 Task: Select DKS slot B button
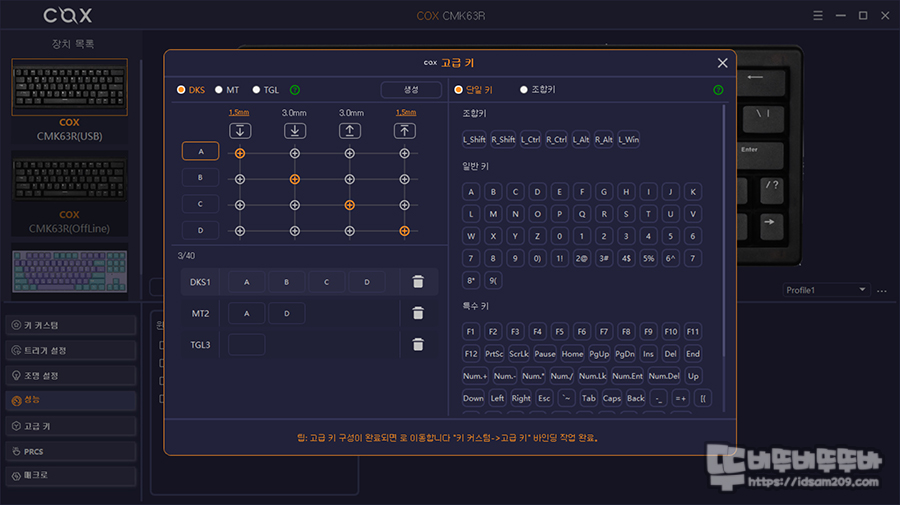200,178
